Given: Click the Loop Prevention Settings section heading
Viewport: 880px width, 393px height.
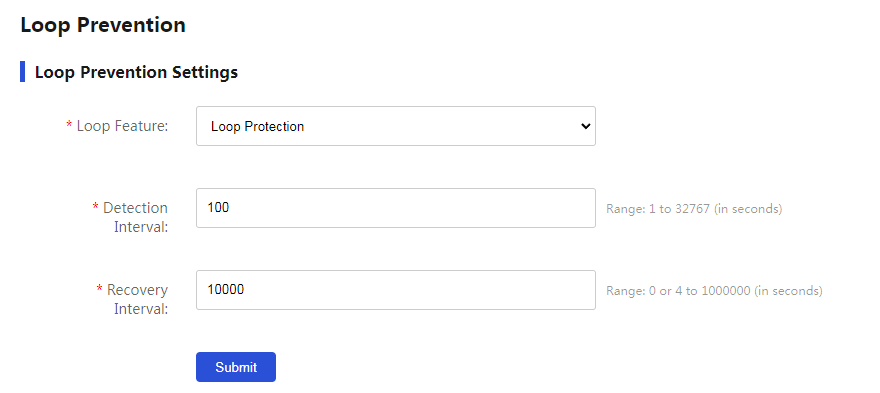Looking at the screenshot, I should click(x=136, y=72).
